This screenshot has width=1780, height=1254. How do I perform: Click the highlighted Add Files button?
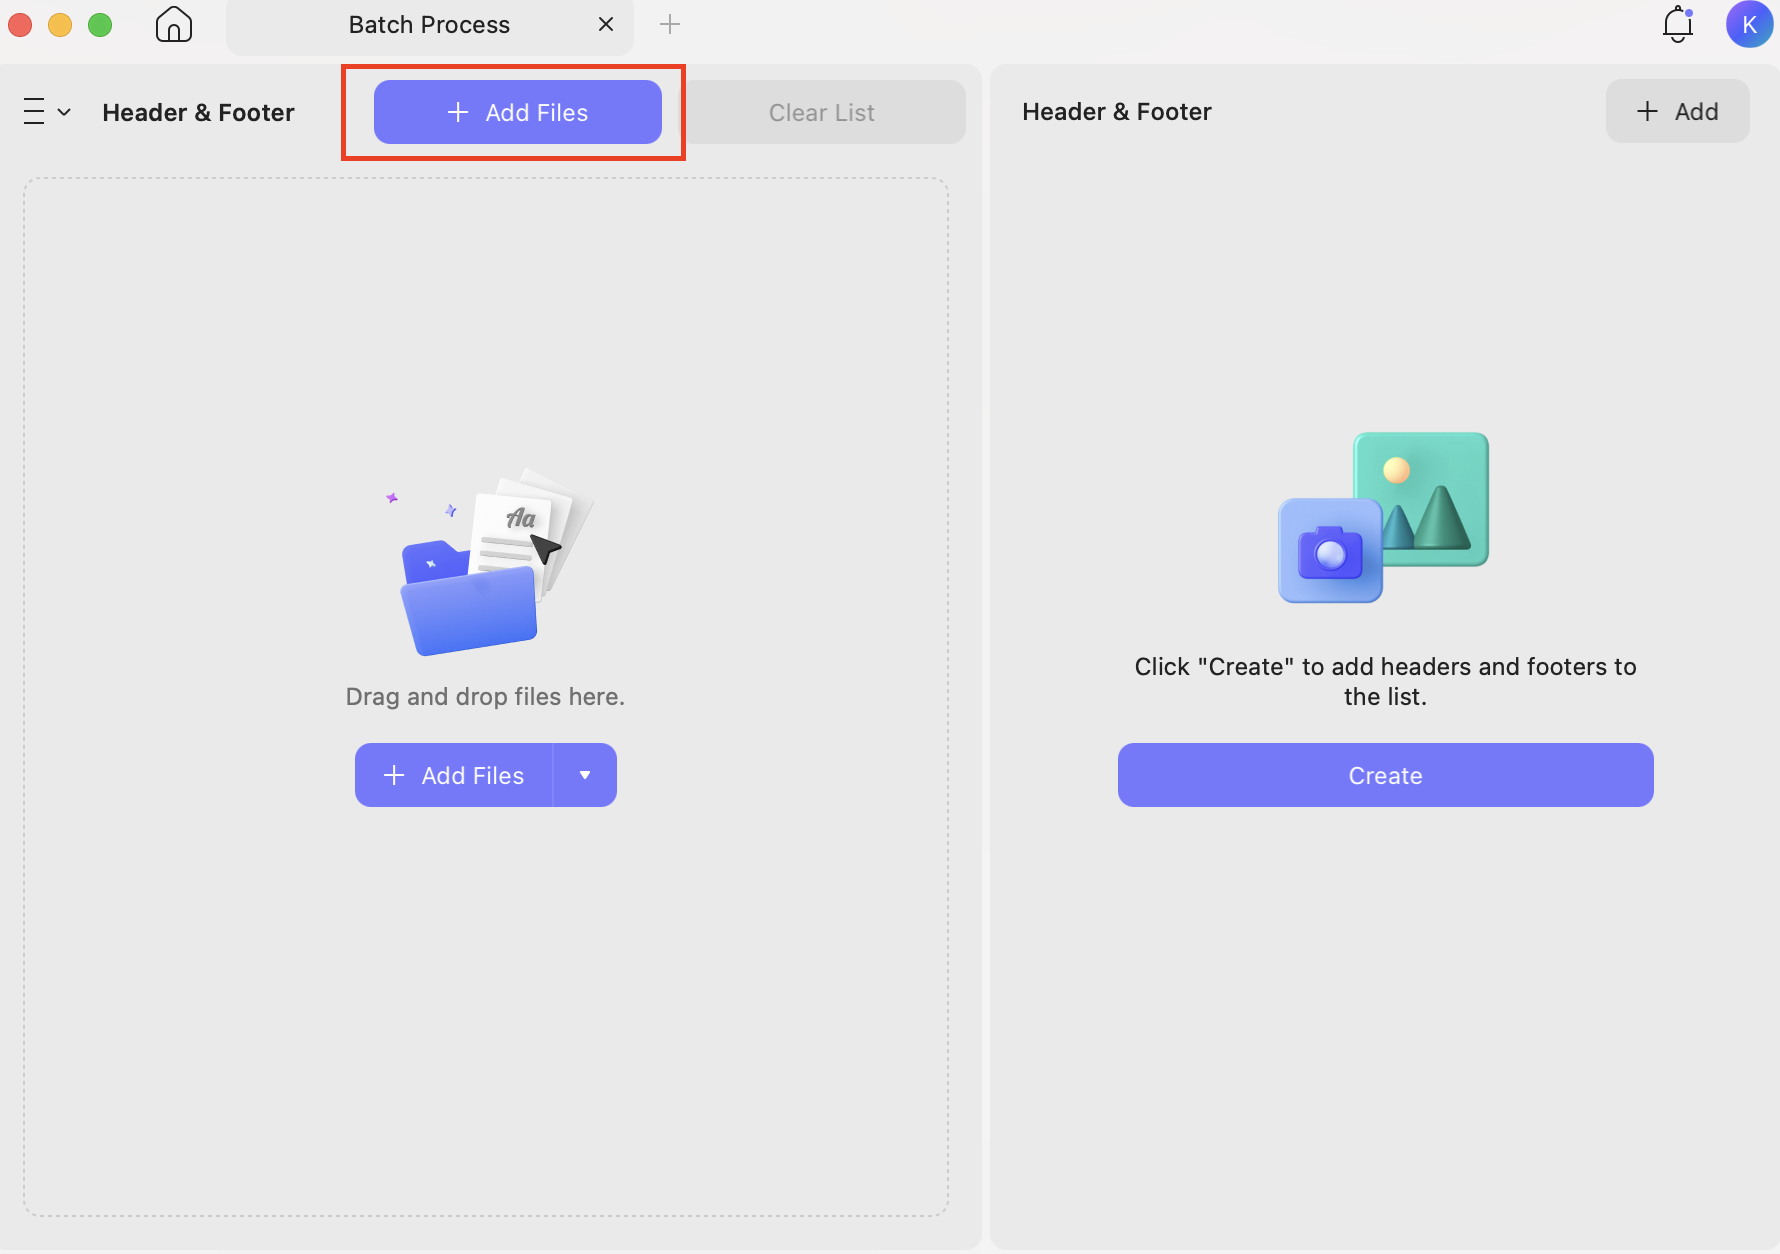[x=517, y=111]
